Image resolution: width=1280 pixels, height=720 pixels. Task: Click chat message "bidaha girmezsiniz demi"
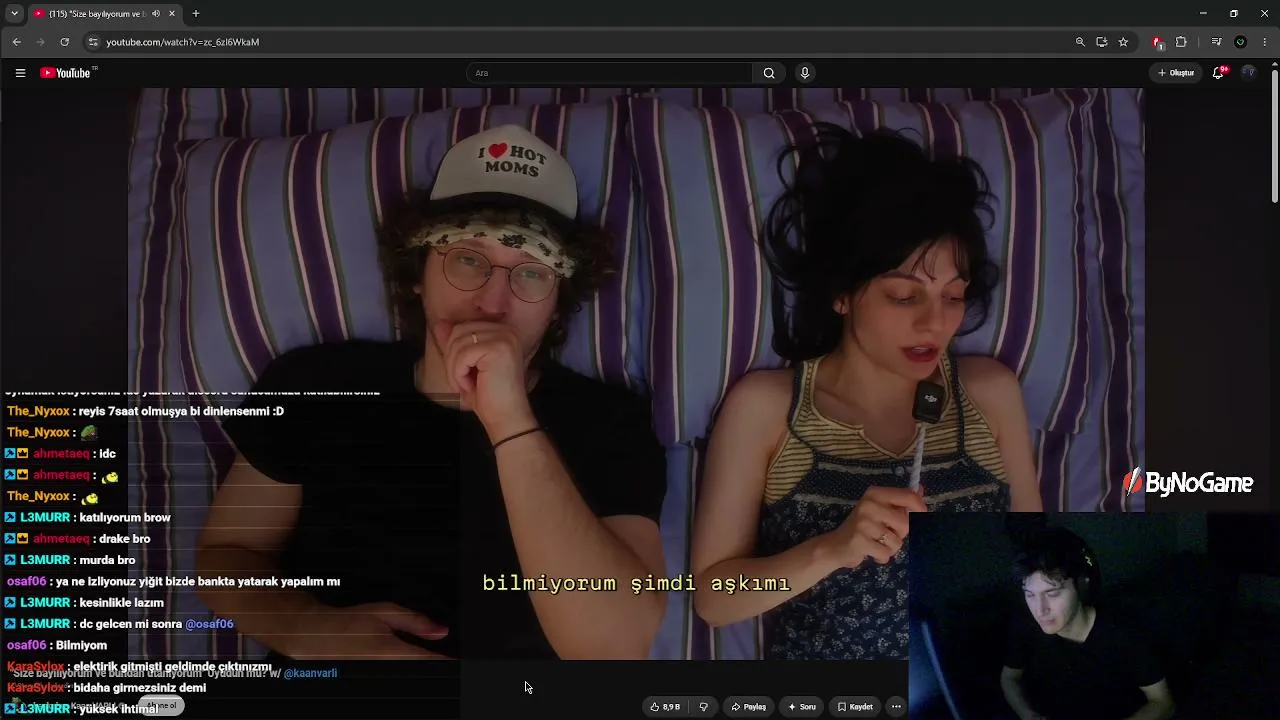pos(140,688)
